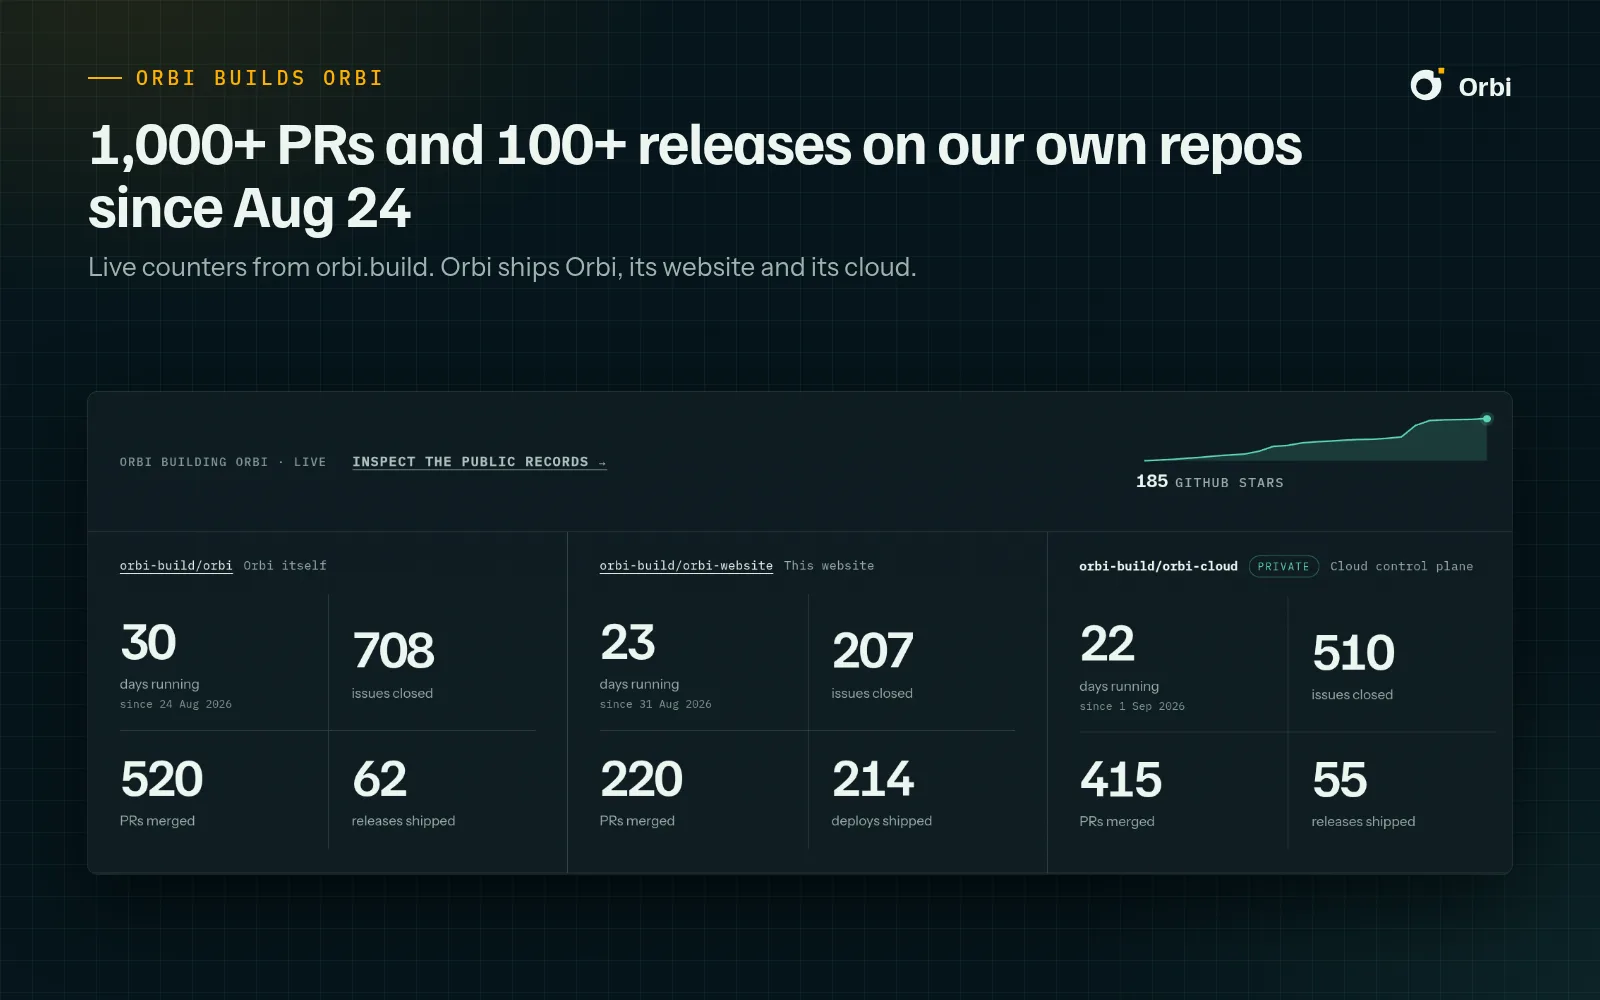The height and width of the screenshot is (1000, 1600).
Task: Click the 185 GitHub Stars count
Action: [x=1209, y=482]
